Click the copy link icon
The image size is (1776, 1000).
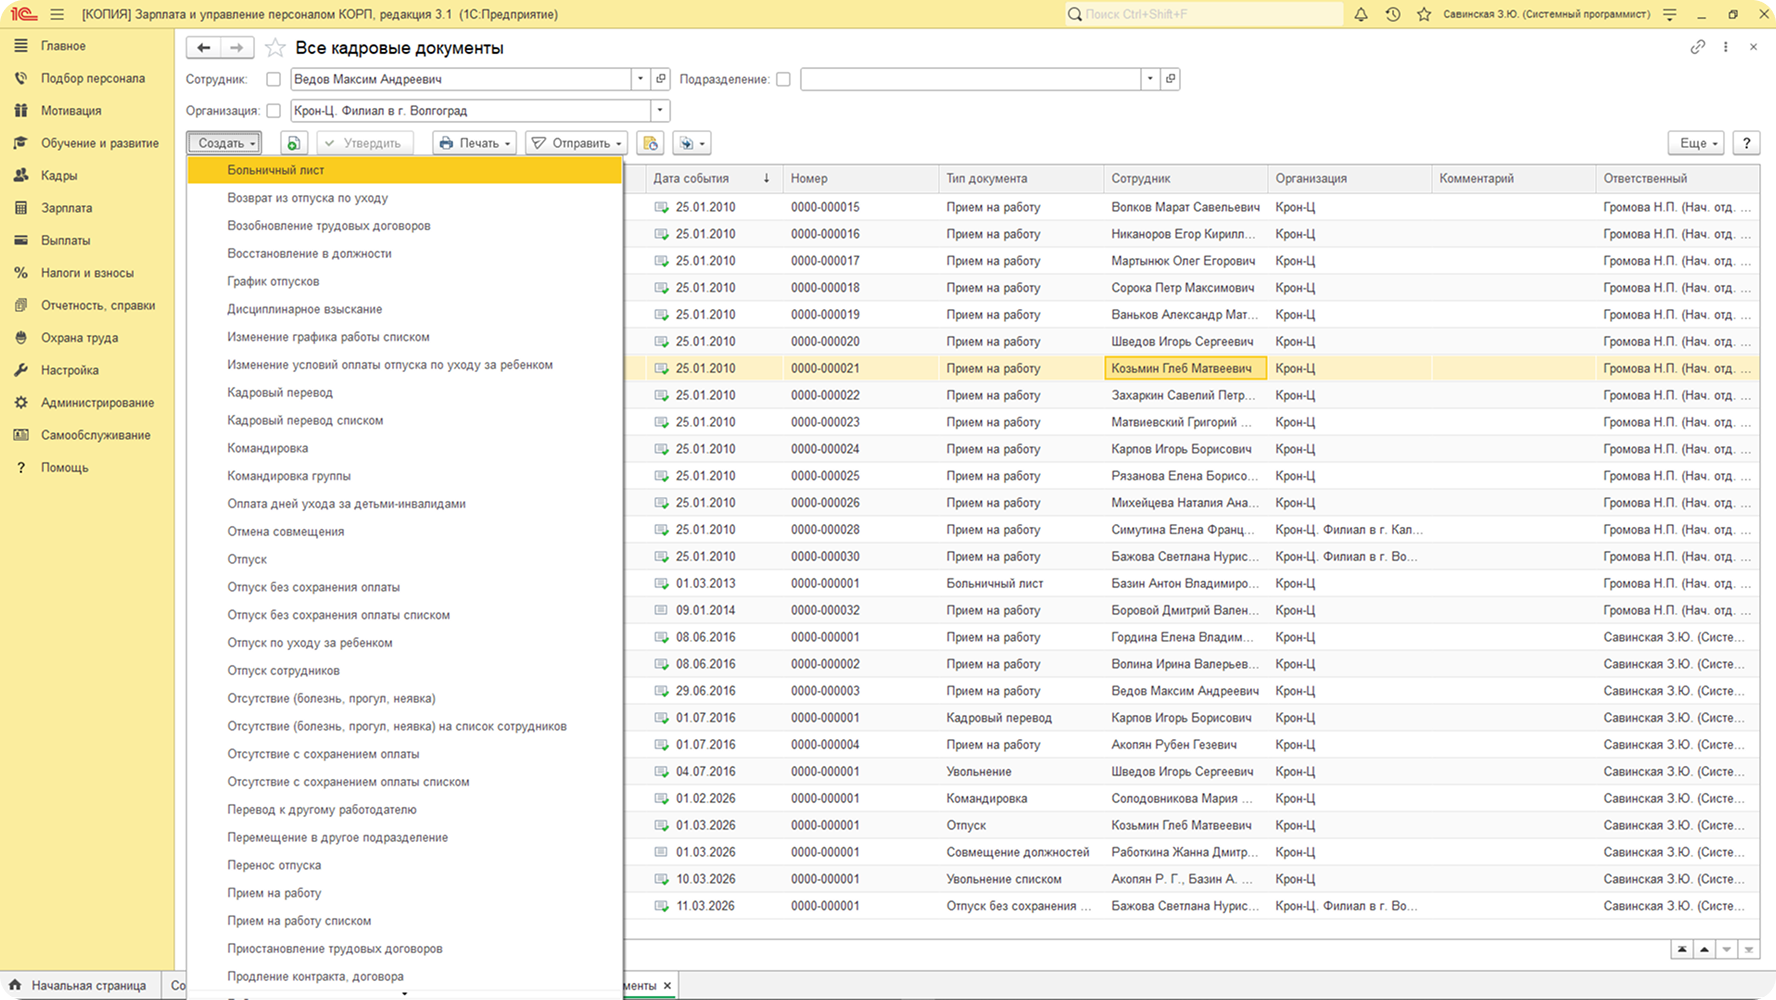tap(1697, 47)
